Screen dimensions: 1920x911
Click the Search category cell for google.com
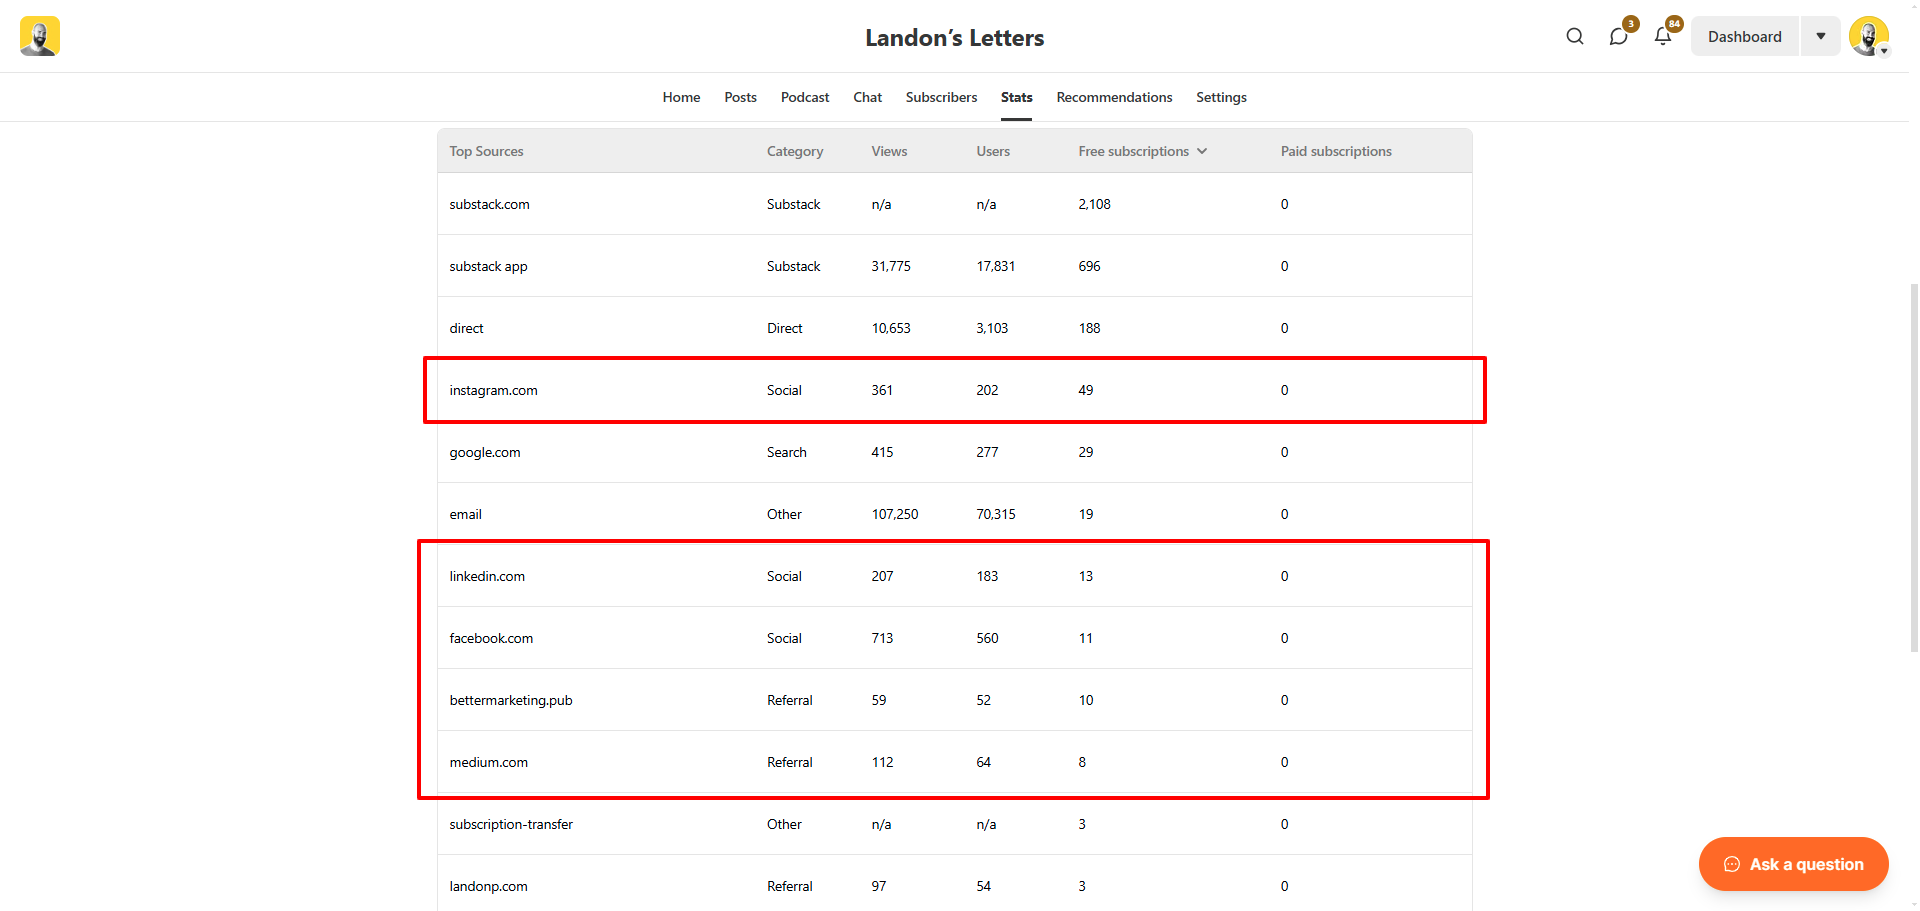[787, 452]
